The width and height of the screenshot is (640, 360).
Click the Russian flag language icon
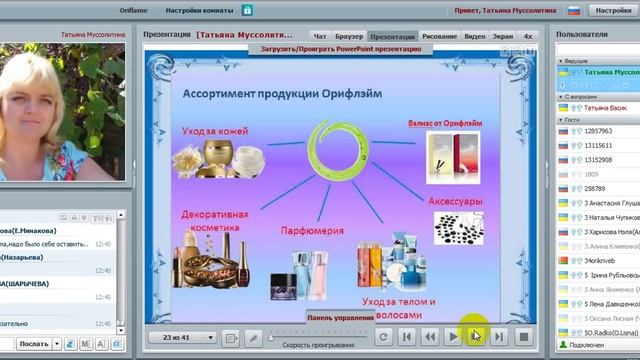[x=574, y=11]
